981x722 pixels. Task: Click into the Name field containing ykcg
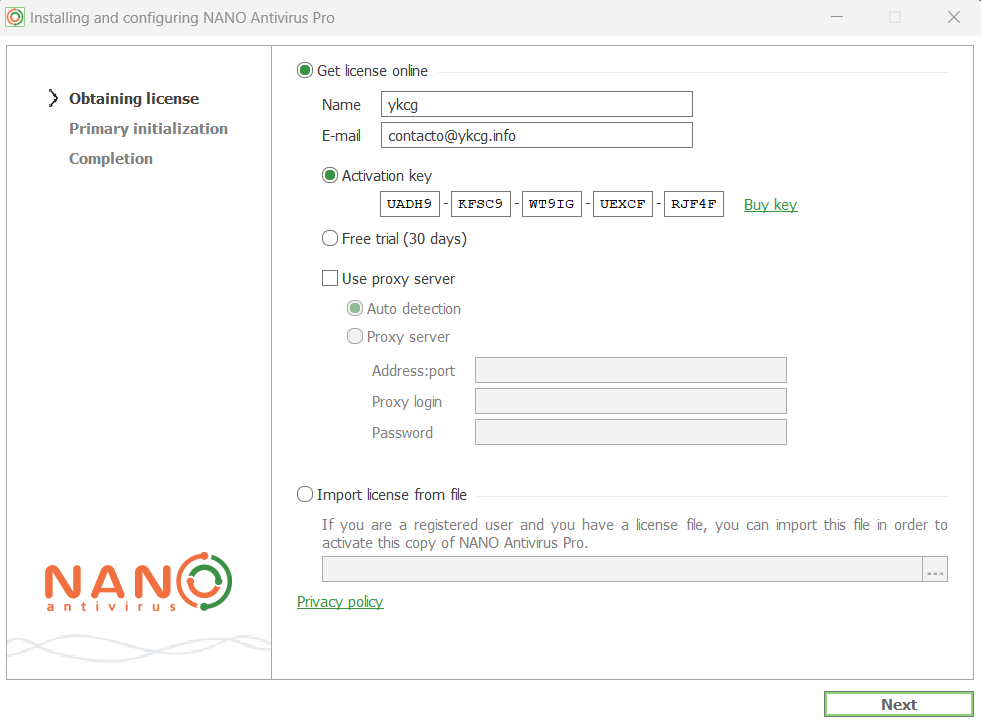tap(536, 104)
